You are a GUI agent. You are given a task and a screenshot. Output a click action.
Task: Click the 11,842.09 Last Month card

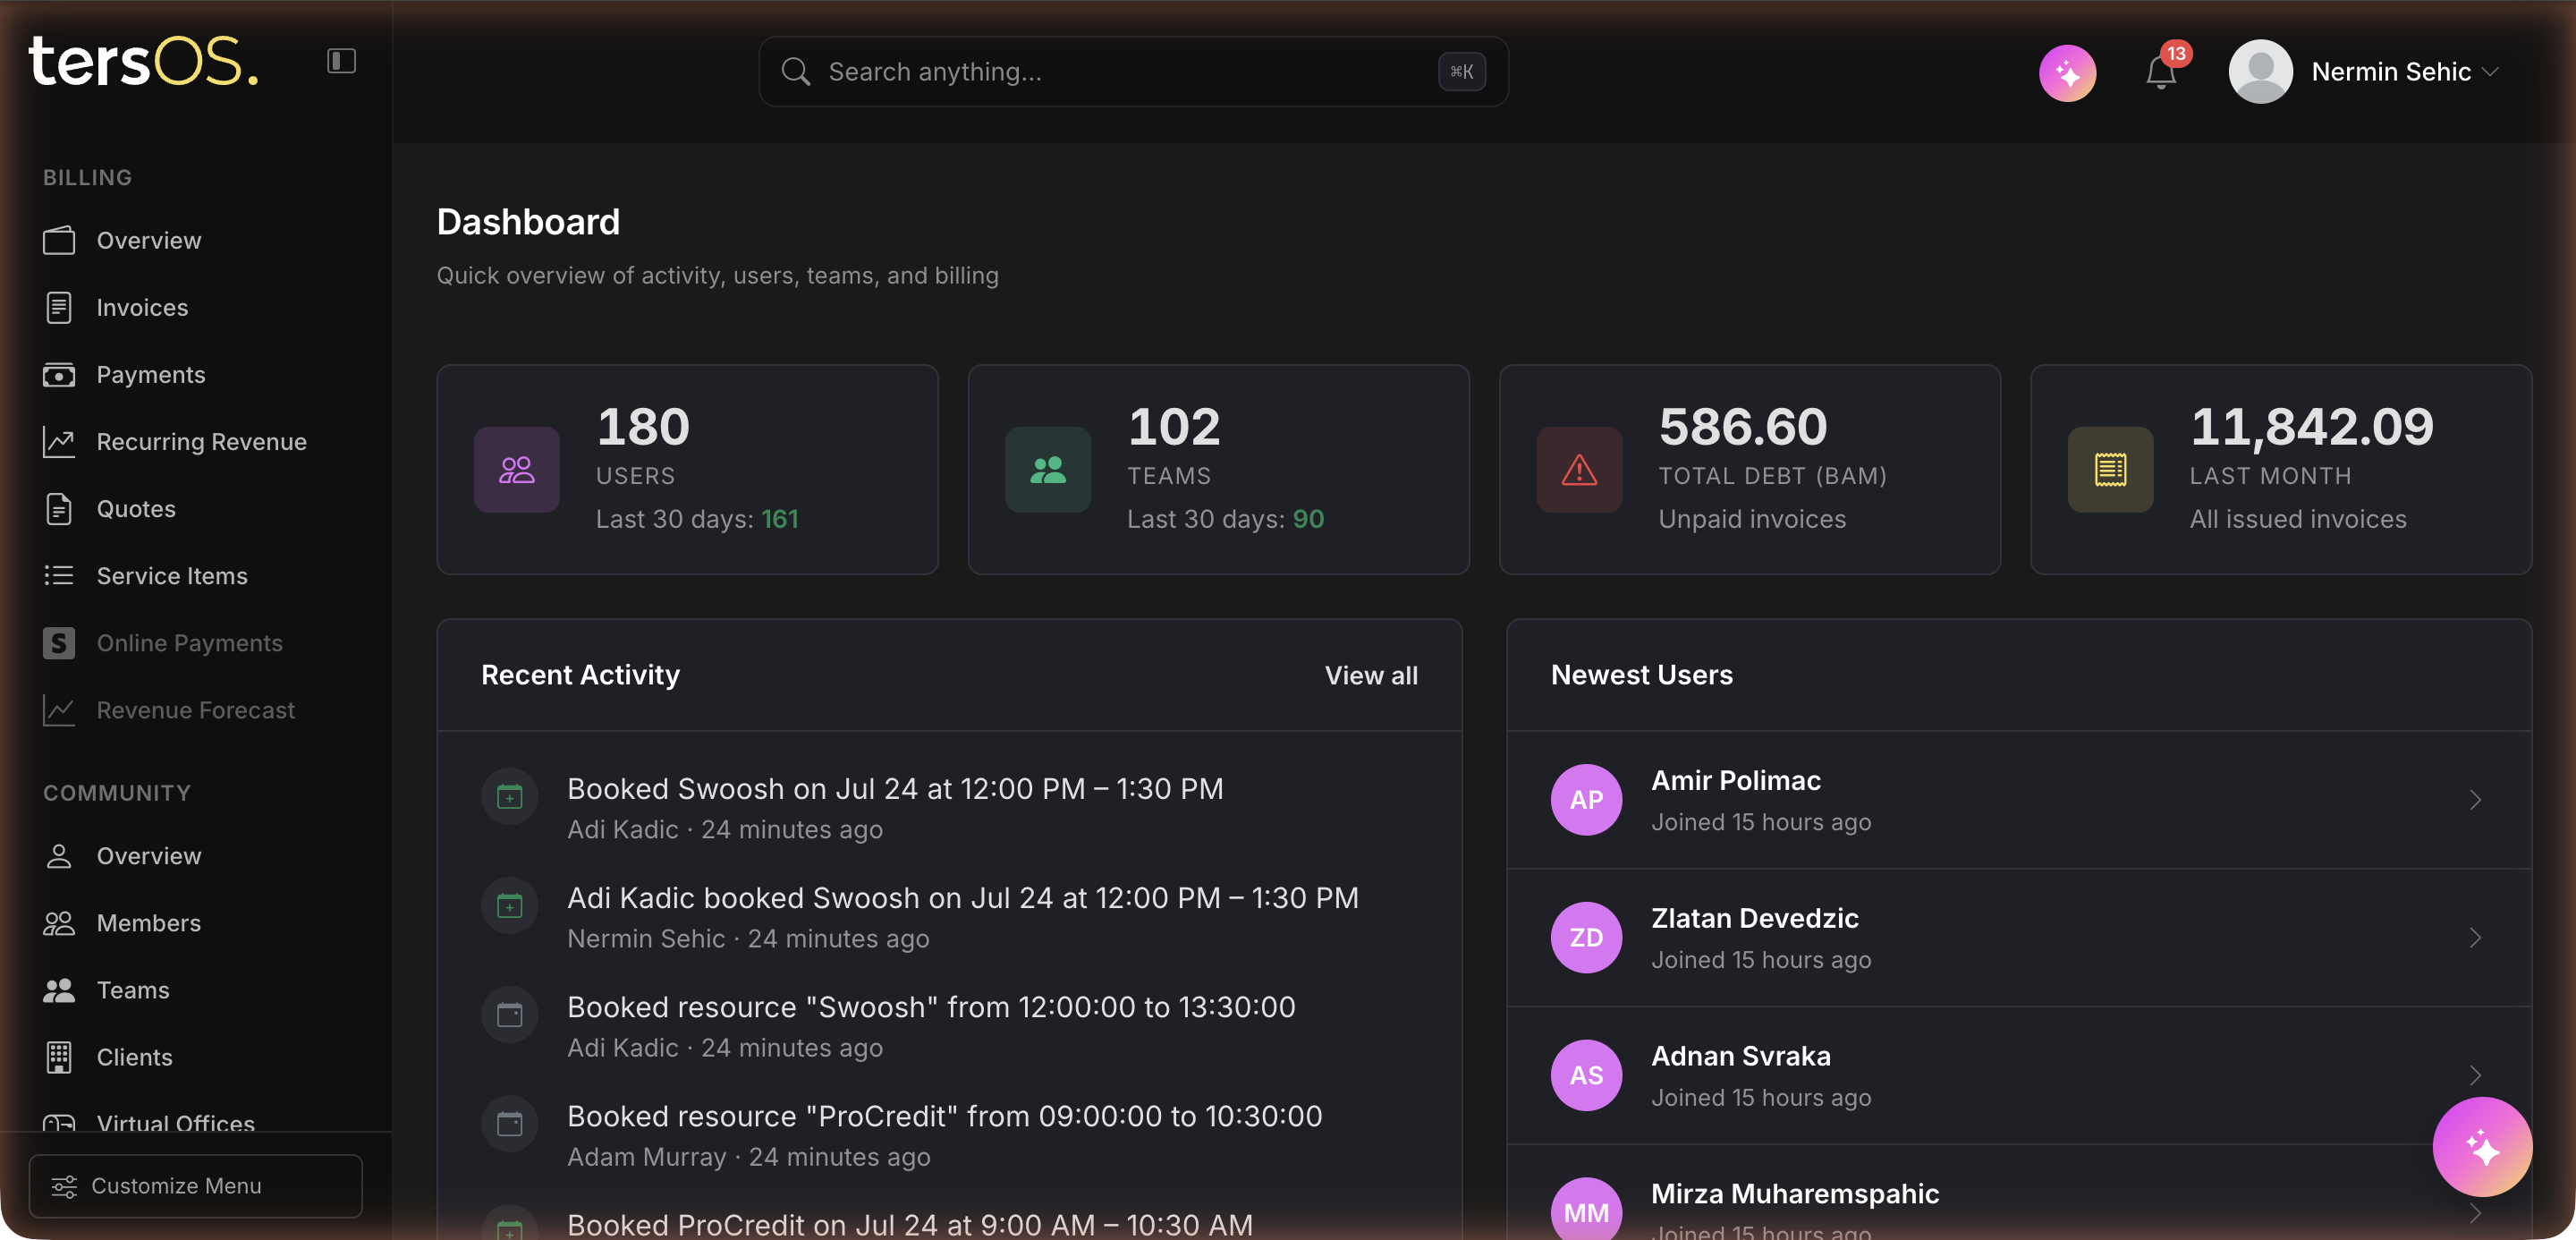tap(2281, 470)
